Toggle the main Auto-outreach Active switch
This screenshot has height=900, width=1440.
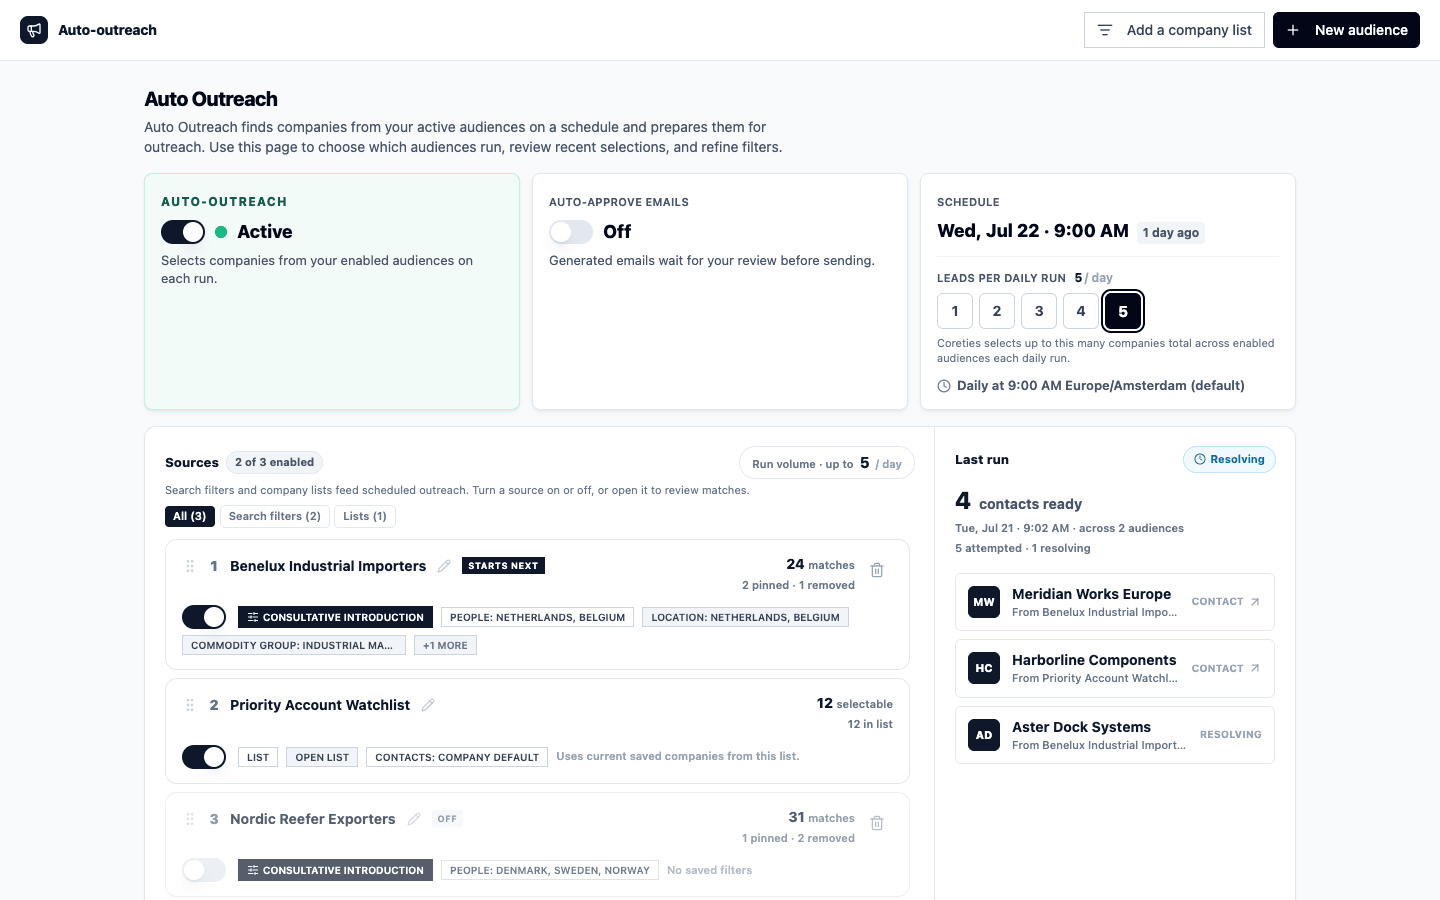183,232
